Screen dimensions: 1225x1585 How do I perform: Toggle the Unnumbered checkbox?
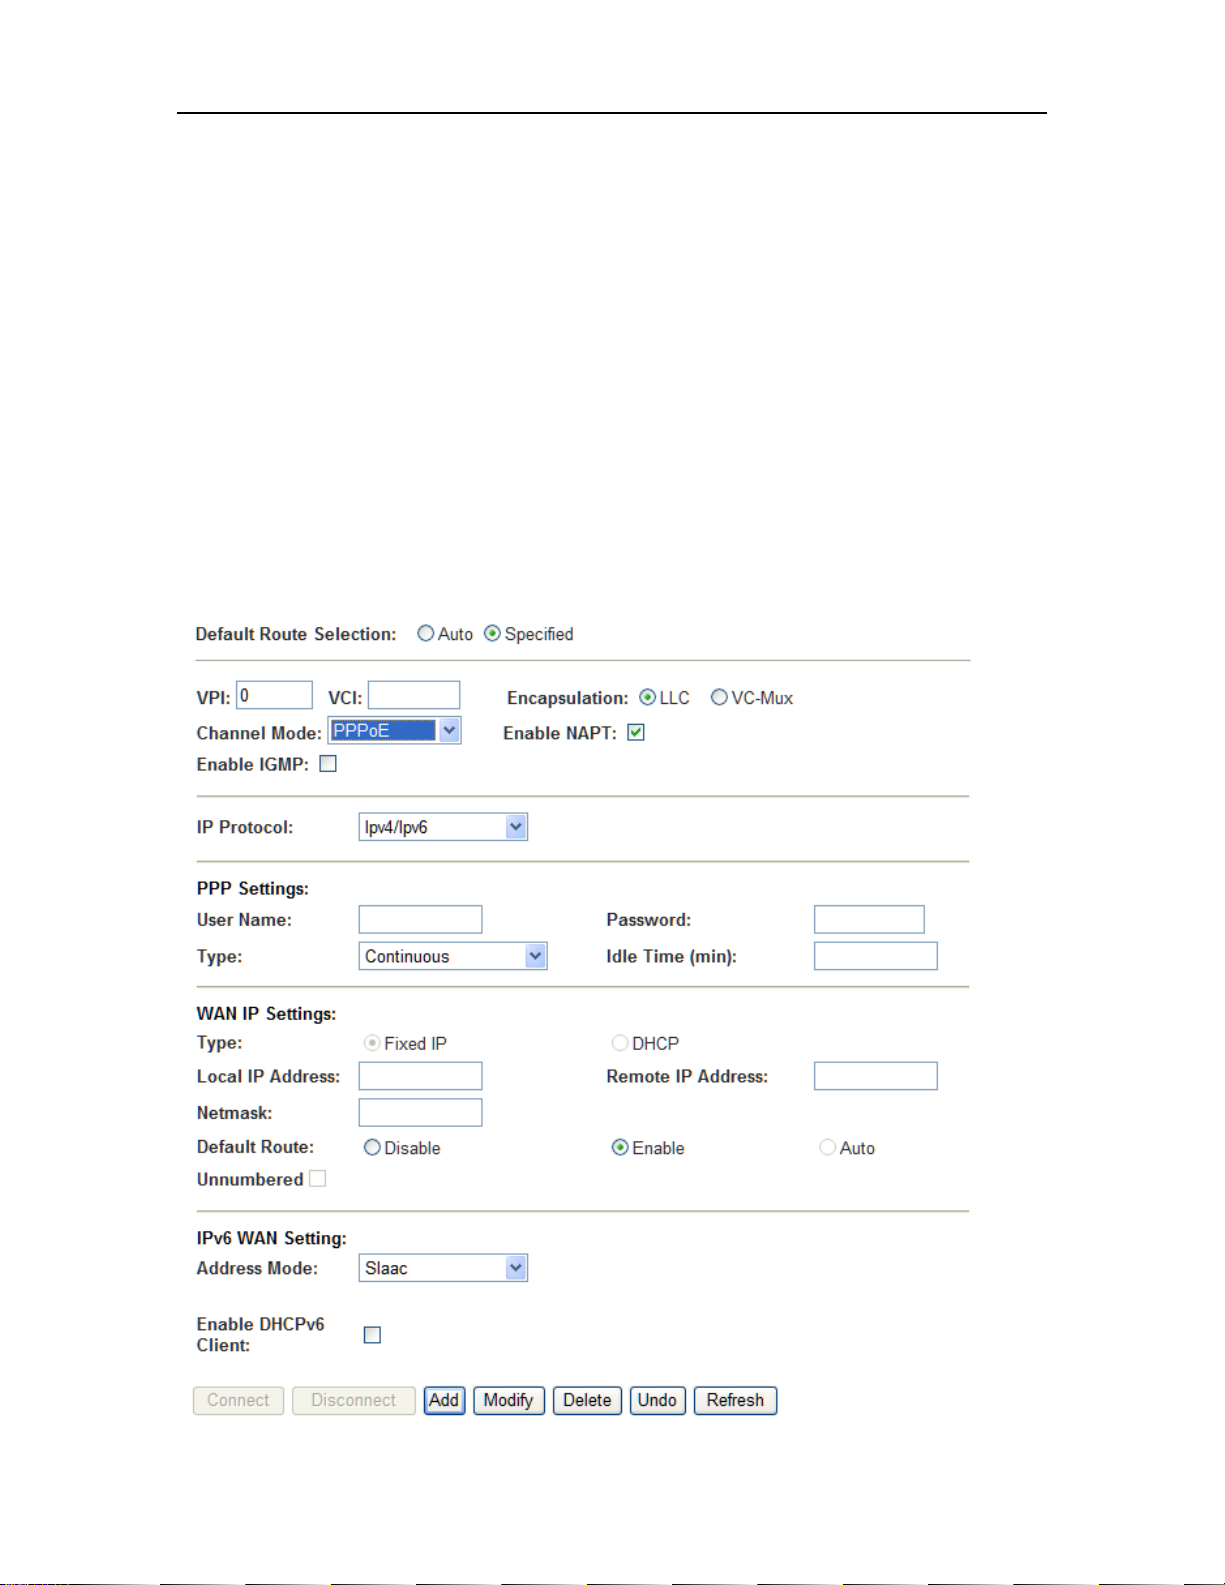(318, 1179)
